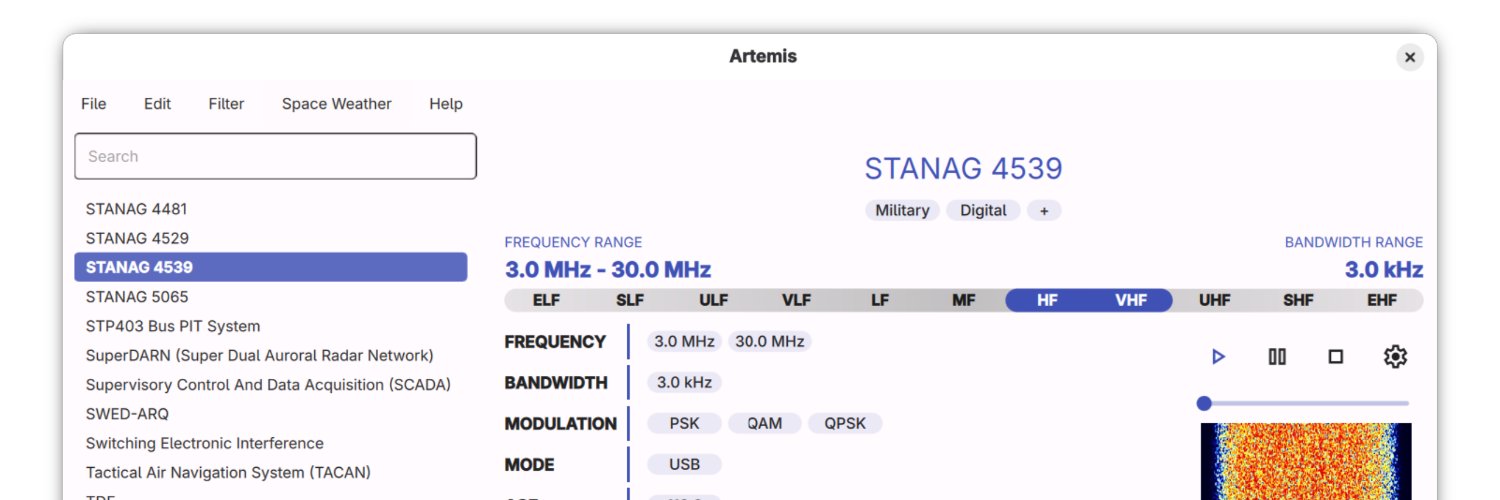The image size is (1500, 500).
Task: Select SuperDARN radar network entry
Action: pyautogui.click(x=271, y=355)
